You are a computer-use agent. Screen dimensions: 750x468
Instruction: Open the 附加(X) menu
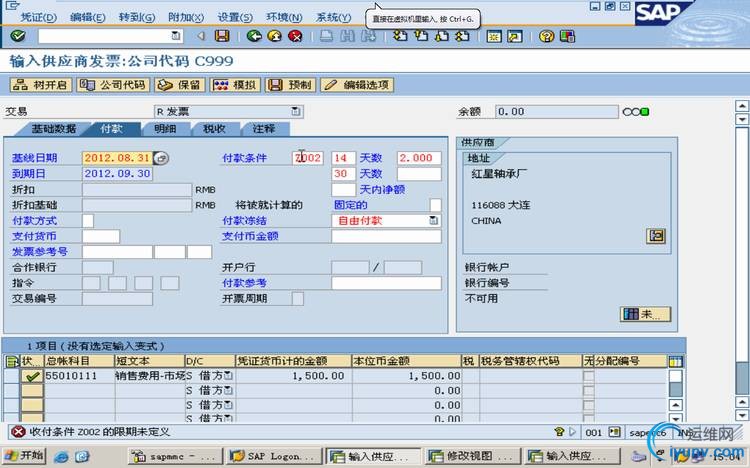click(x=186, y=17)
